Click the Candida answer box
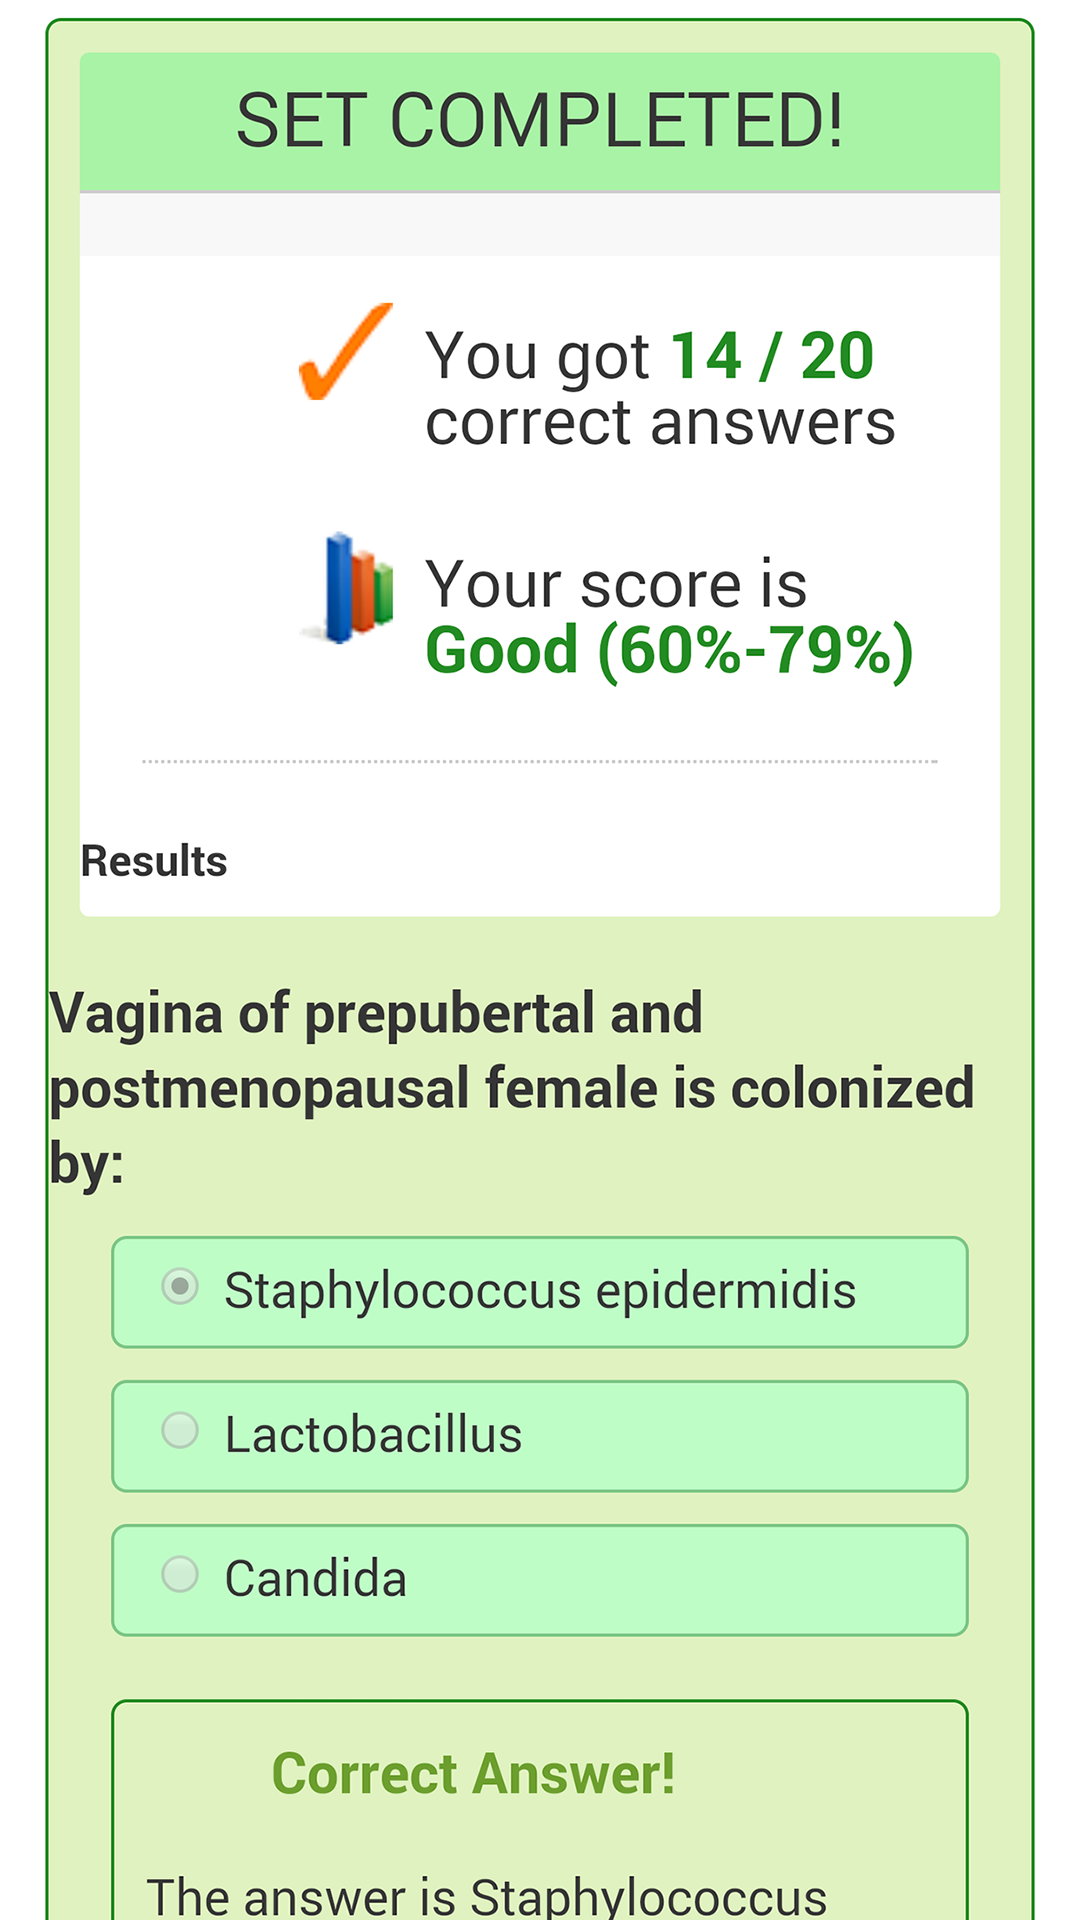This screenshot has height=1920, width=1080. [540, 1579]
